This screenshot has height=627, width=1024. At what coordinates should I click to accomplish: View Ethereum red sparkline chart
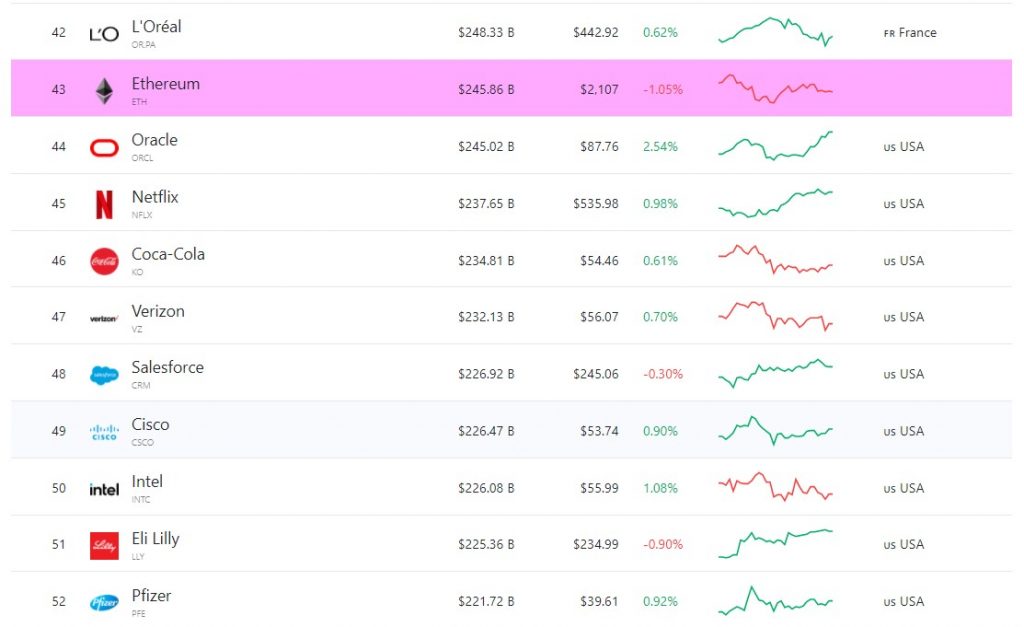click(775, 89)
